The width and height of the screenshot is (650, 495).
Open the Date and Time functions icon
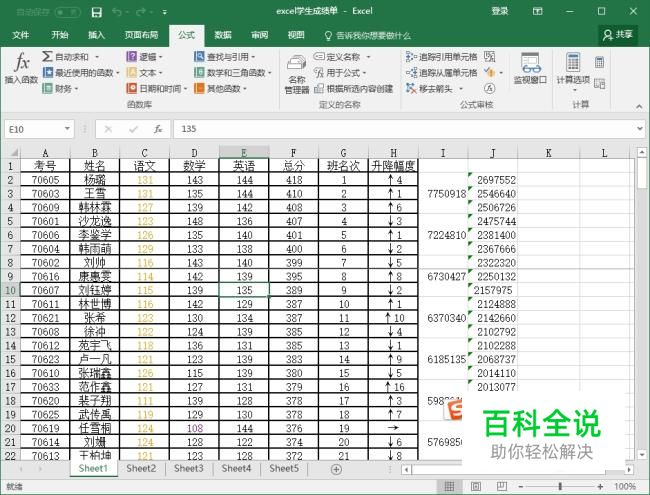click(x=131, y=88)
